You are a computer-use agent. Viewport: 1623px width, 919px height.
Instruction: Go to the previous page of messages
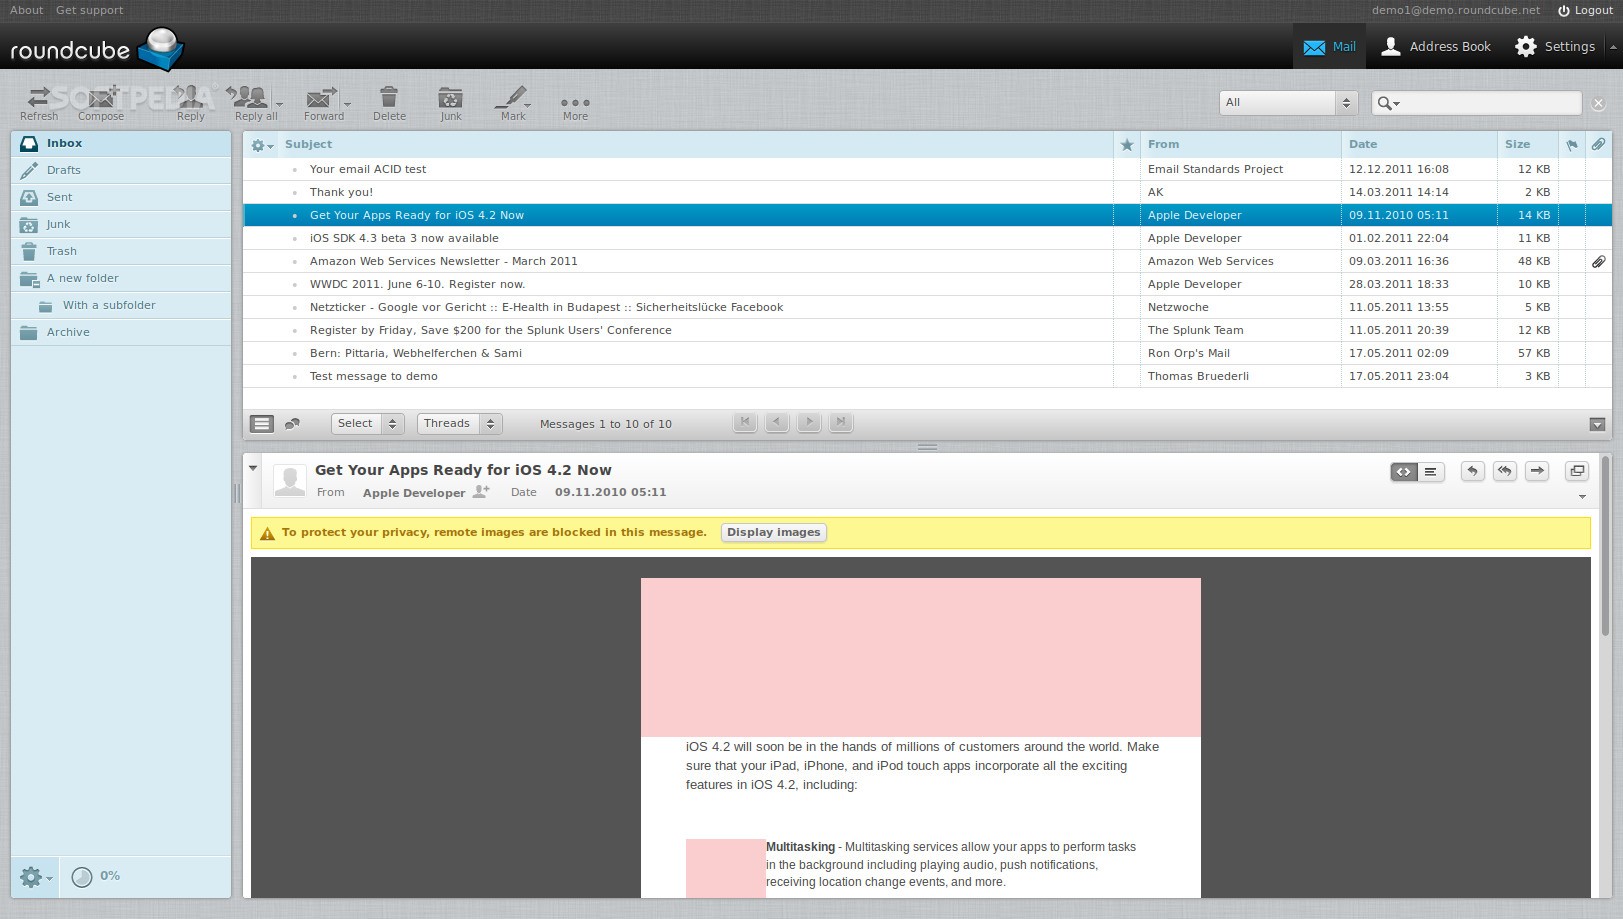[x=777, y=423]
